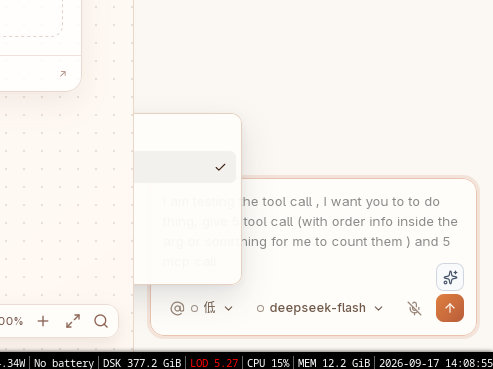Click the orange send arrow button

450,308
